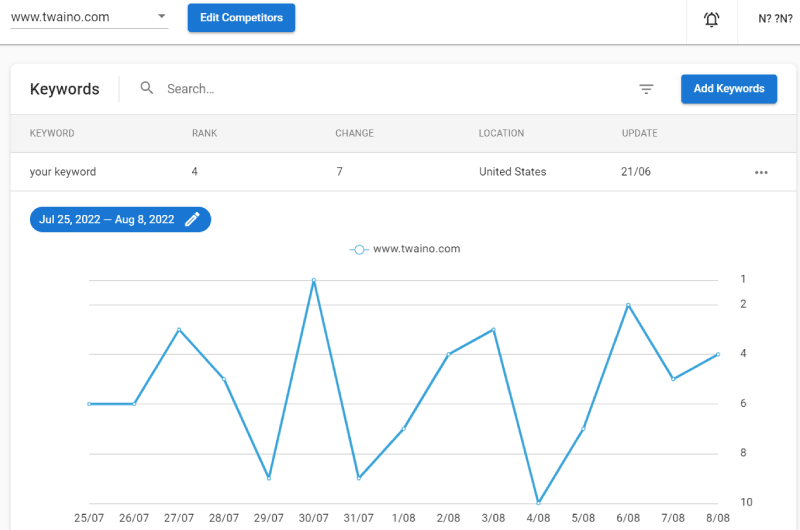Toggle the www.twaino.com legend marker

pyautogui.click(x=359, y=249)
